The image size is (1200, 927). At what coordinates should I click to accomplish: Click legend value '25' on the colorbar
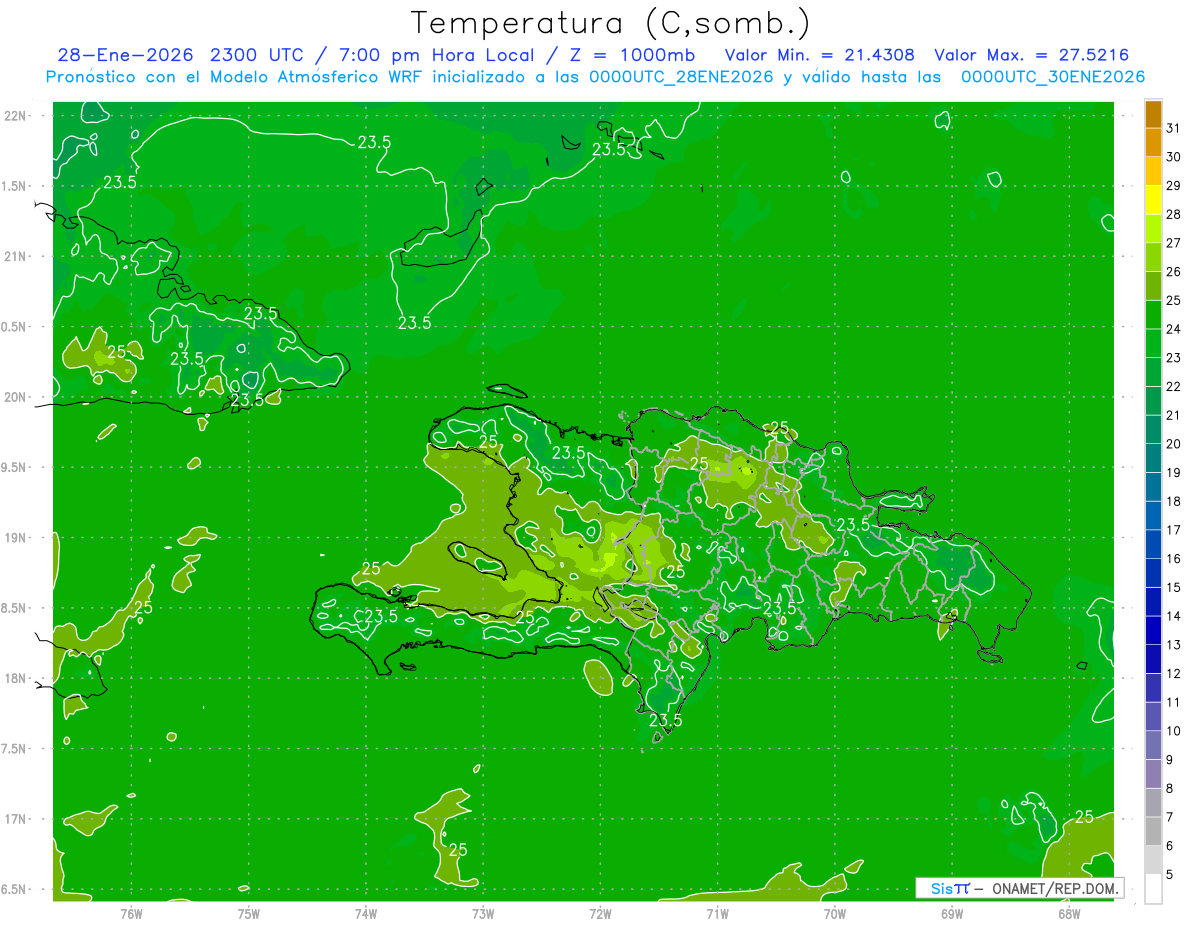pyautogui.click(x=1173, y=300)
